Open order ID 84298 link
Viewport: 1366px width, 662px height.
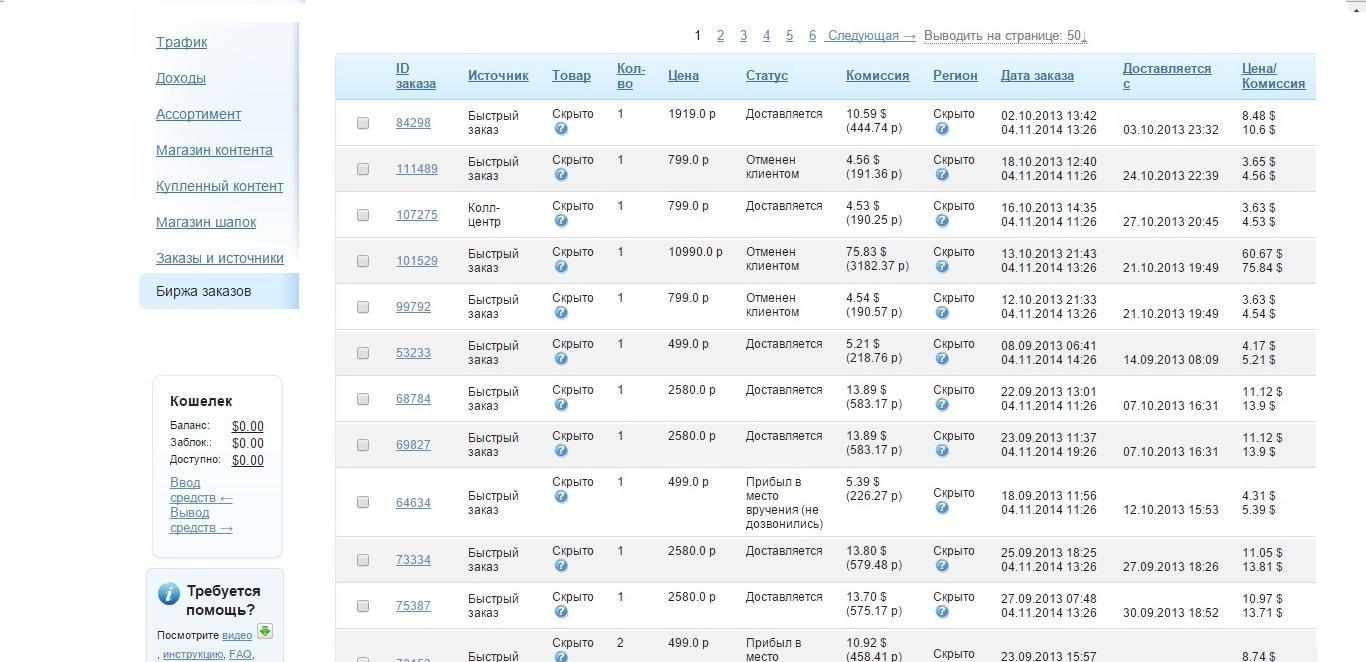413,123
